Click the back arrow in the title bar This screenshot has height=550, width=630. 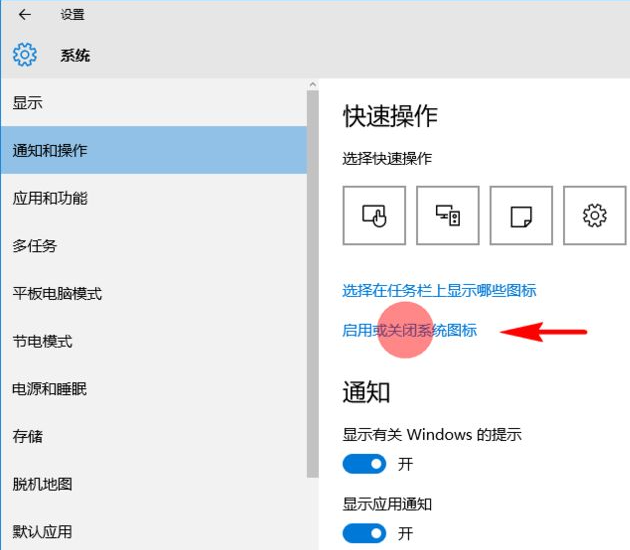coord(24,15)
